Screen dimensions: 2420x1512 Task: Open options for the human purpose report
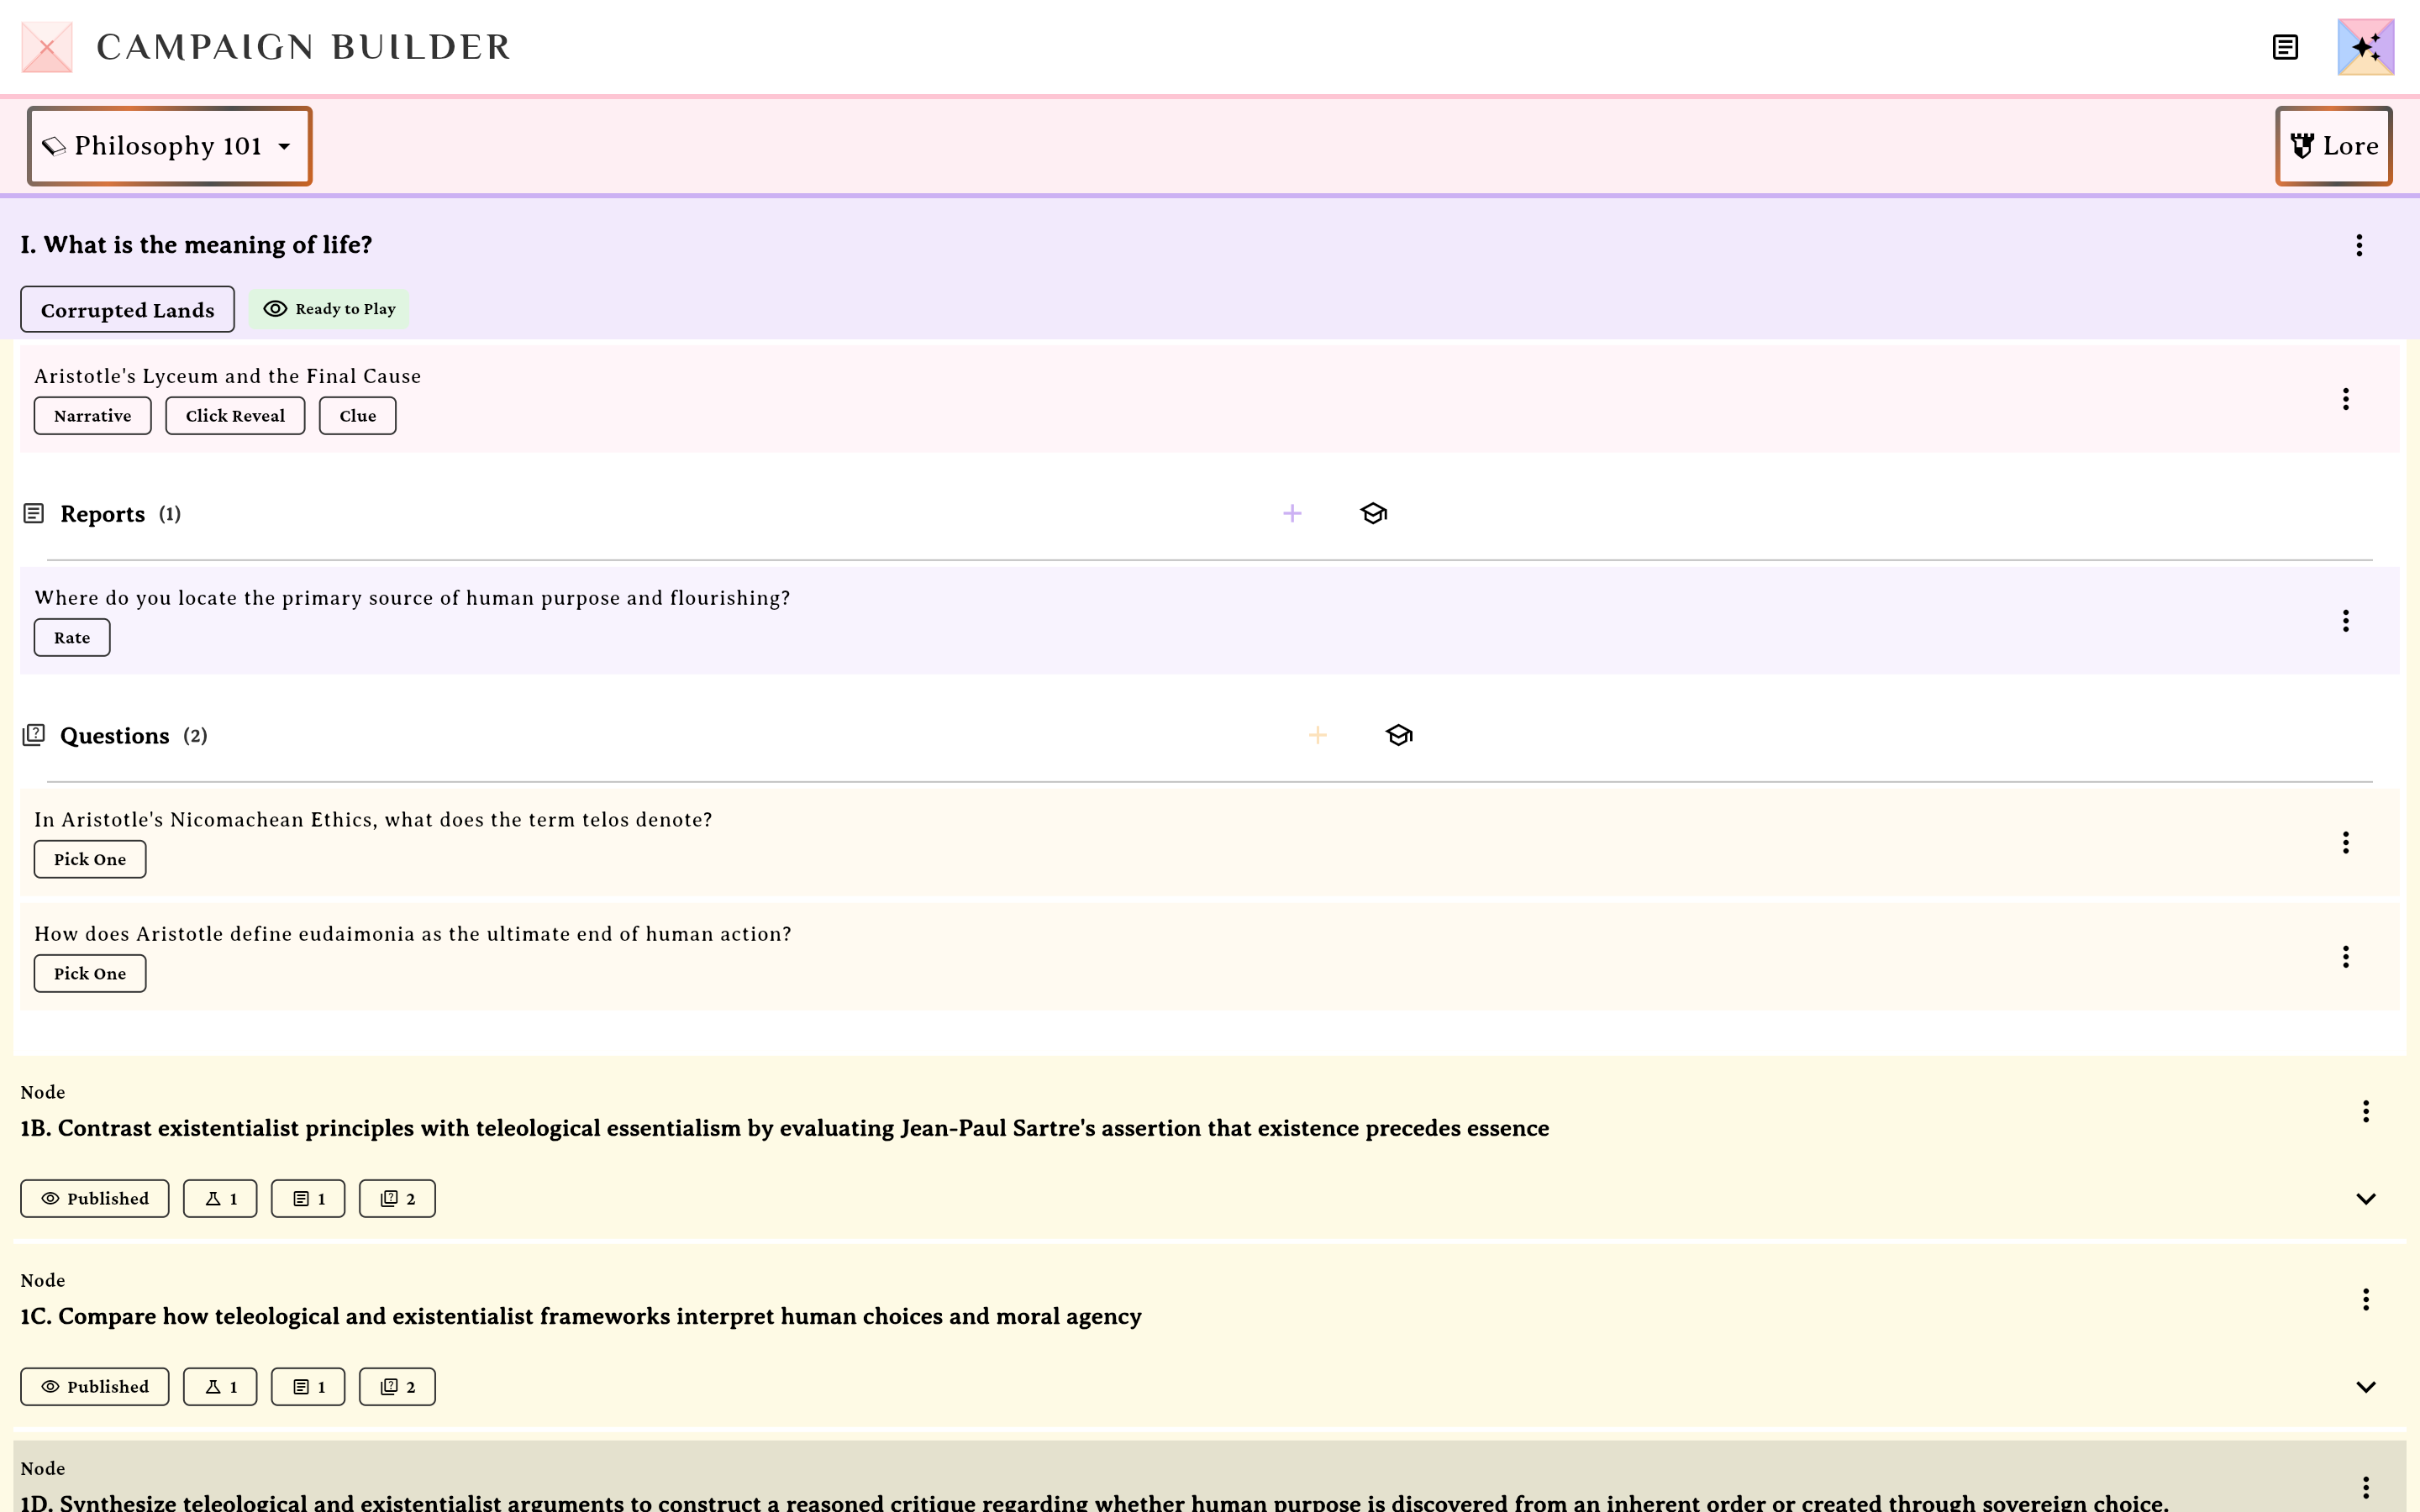tap(2345, 621)
